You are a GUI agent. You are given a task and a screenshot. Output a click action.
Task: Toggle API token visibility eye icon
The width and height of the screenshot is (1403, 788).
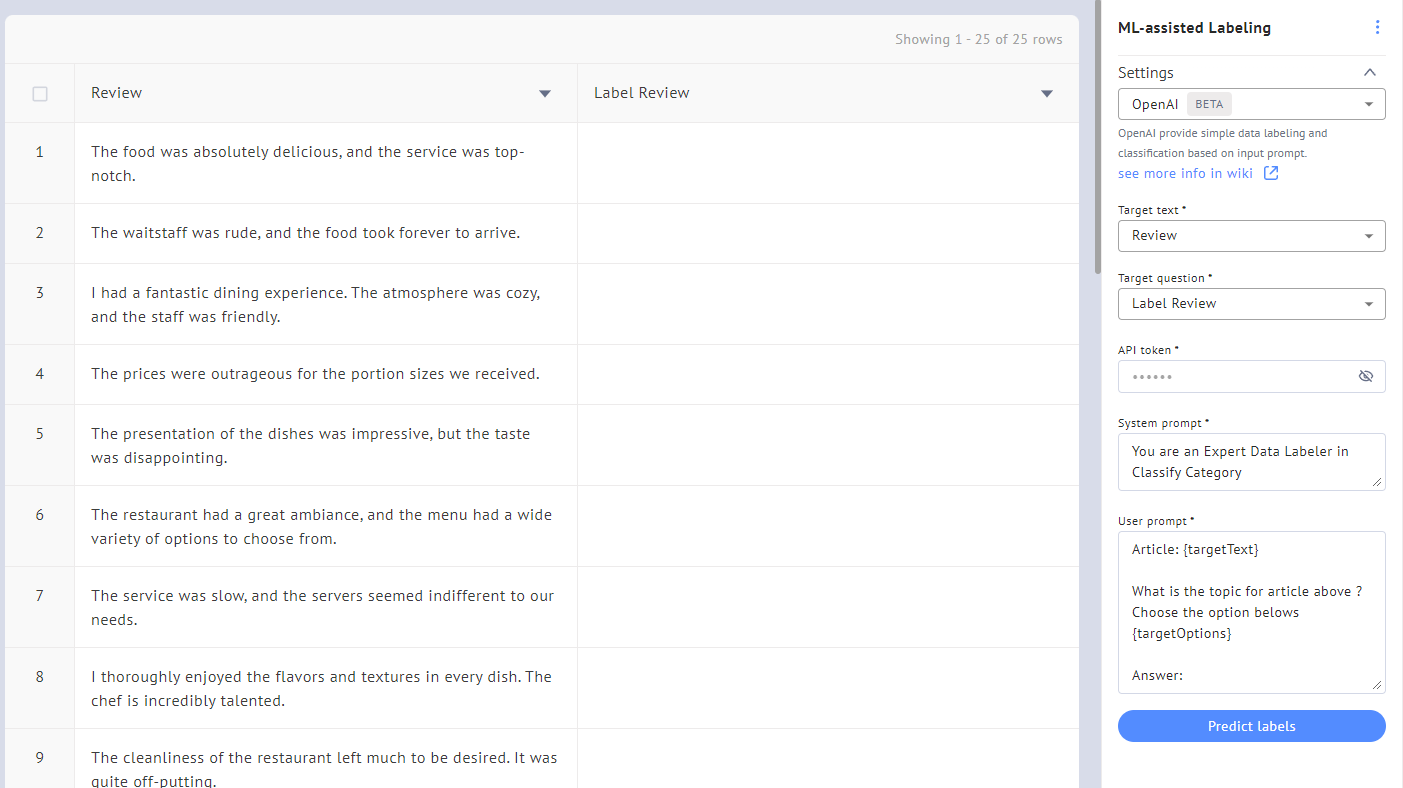pyautogui.click(x=1365, y=377)
